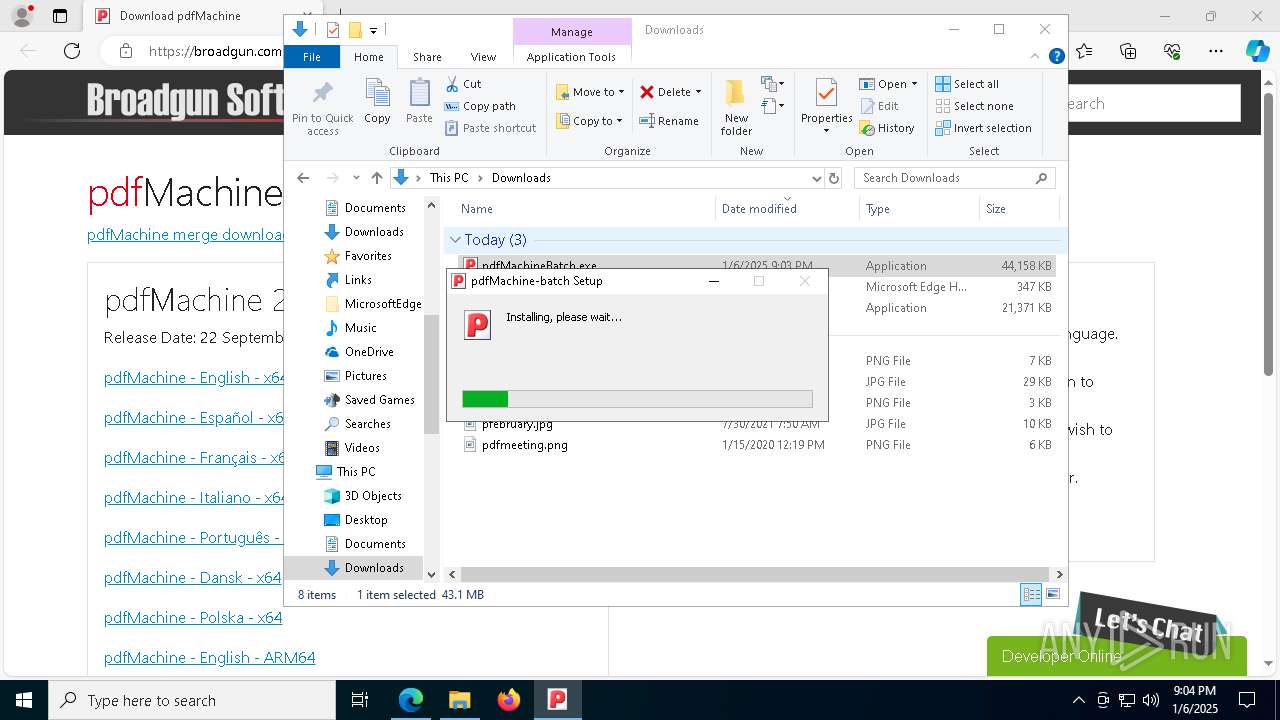Open pdfMachine - Polska - x64 link
Image resolution: width=1280 pixels, height=720 pixels.
coord(193,618)
